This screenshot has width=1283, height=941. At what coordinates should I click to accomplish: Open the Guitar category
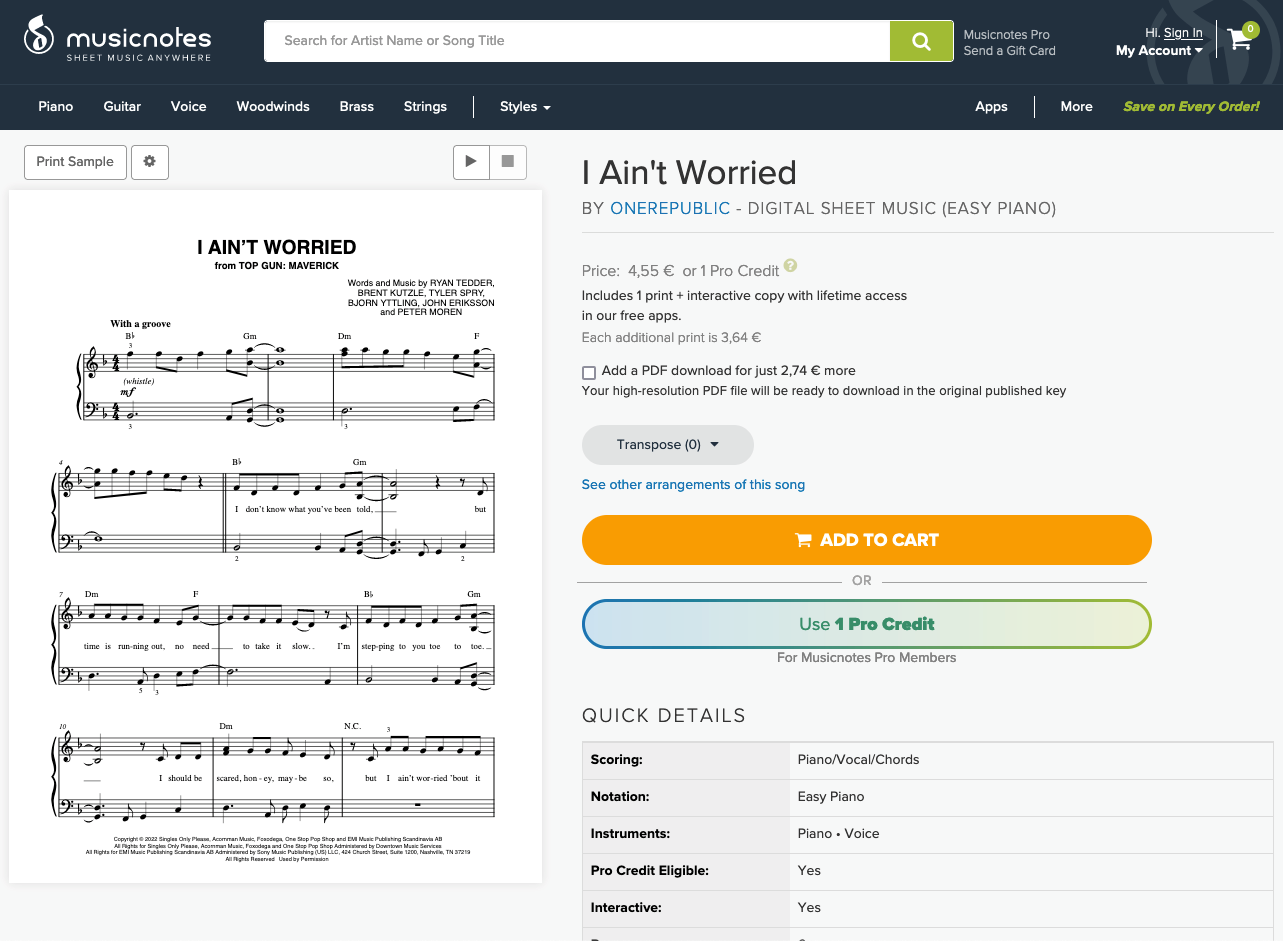point(122,107)
